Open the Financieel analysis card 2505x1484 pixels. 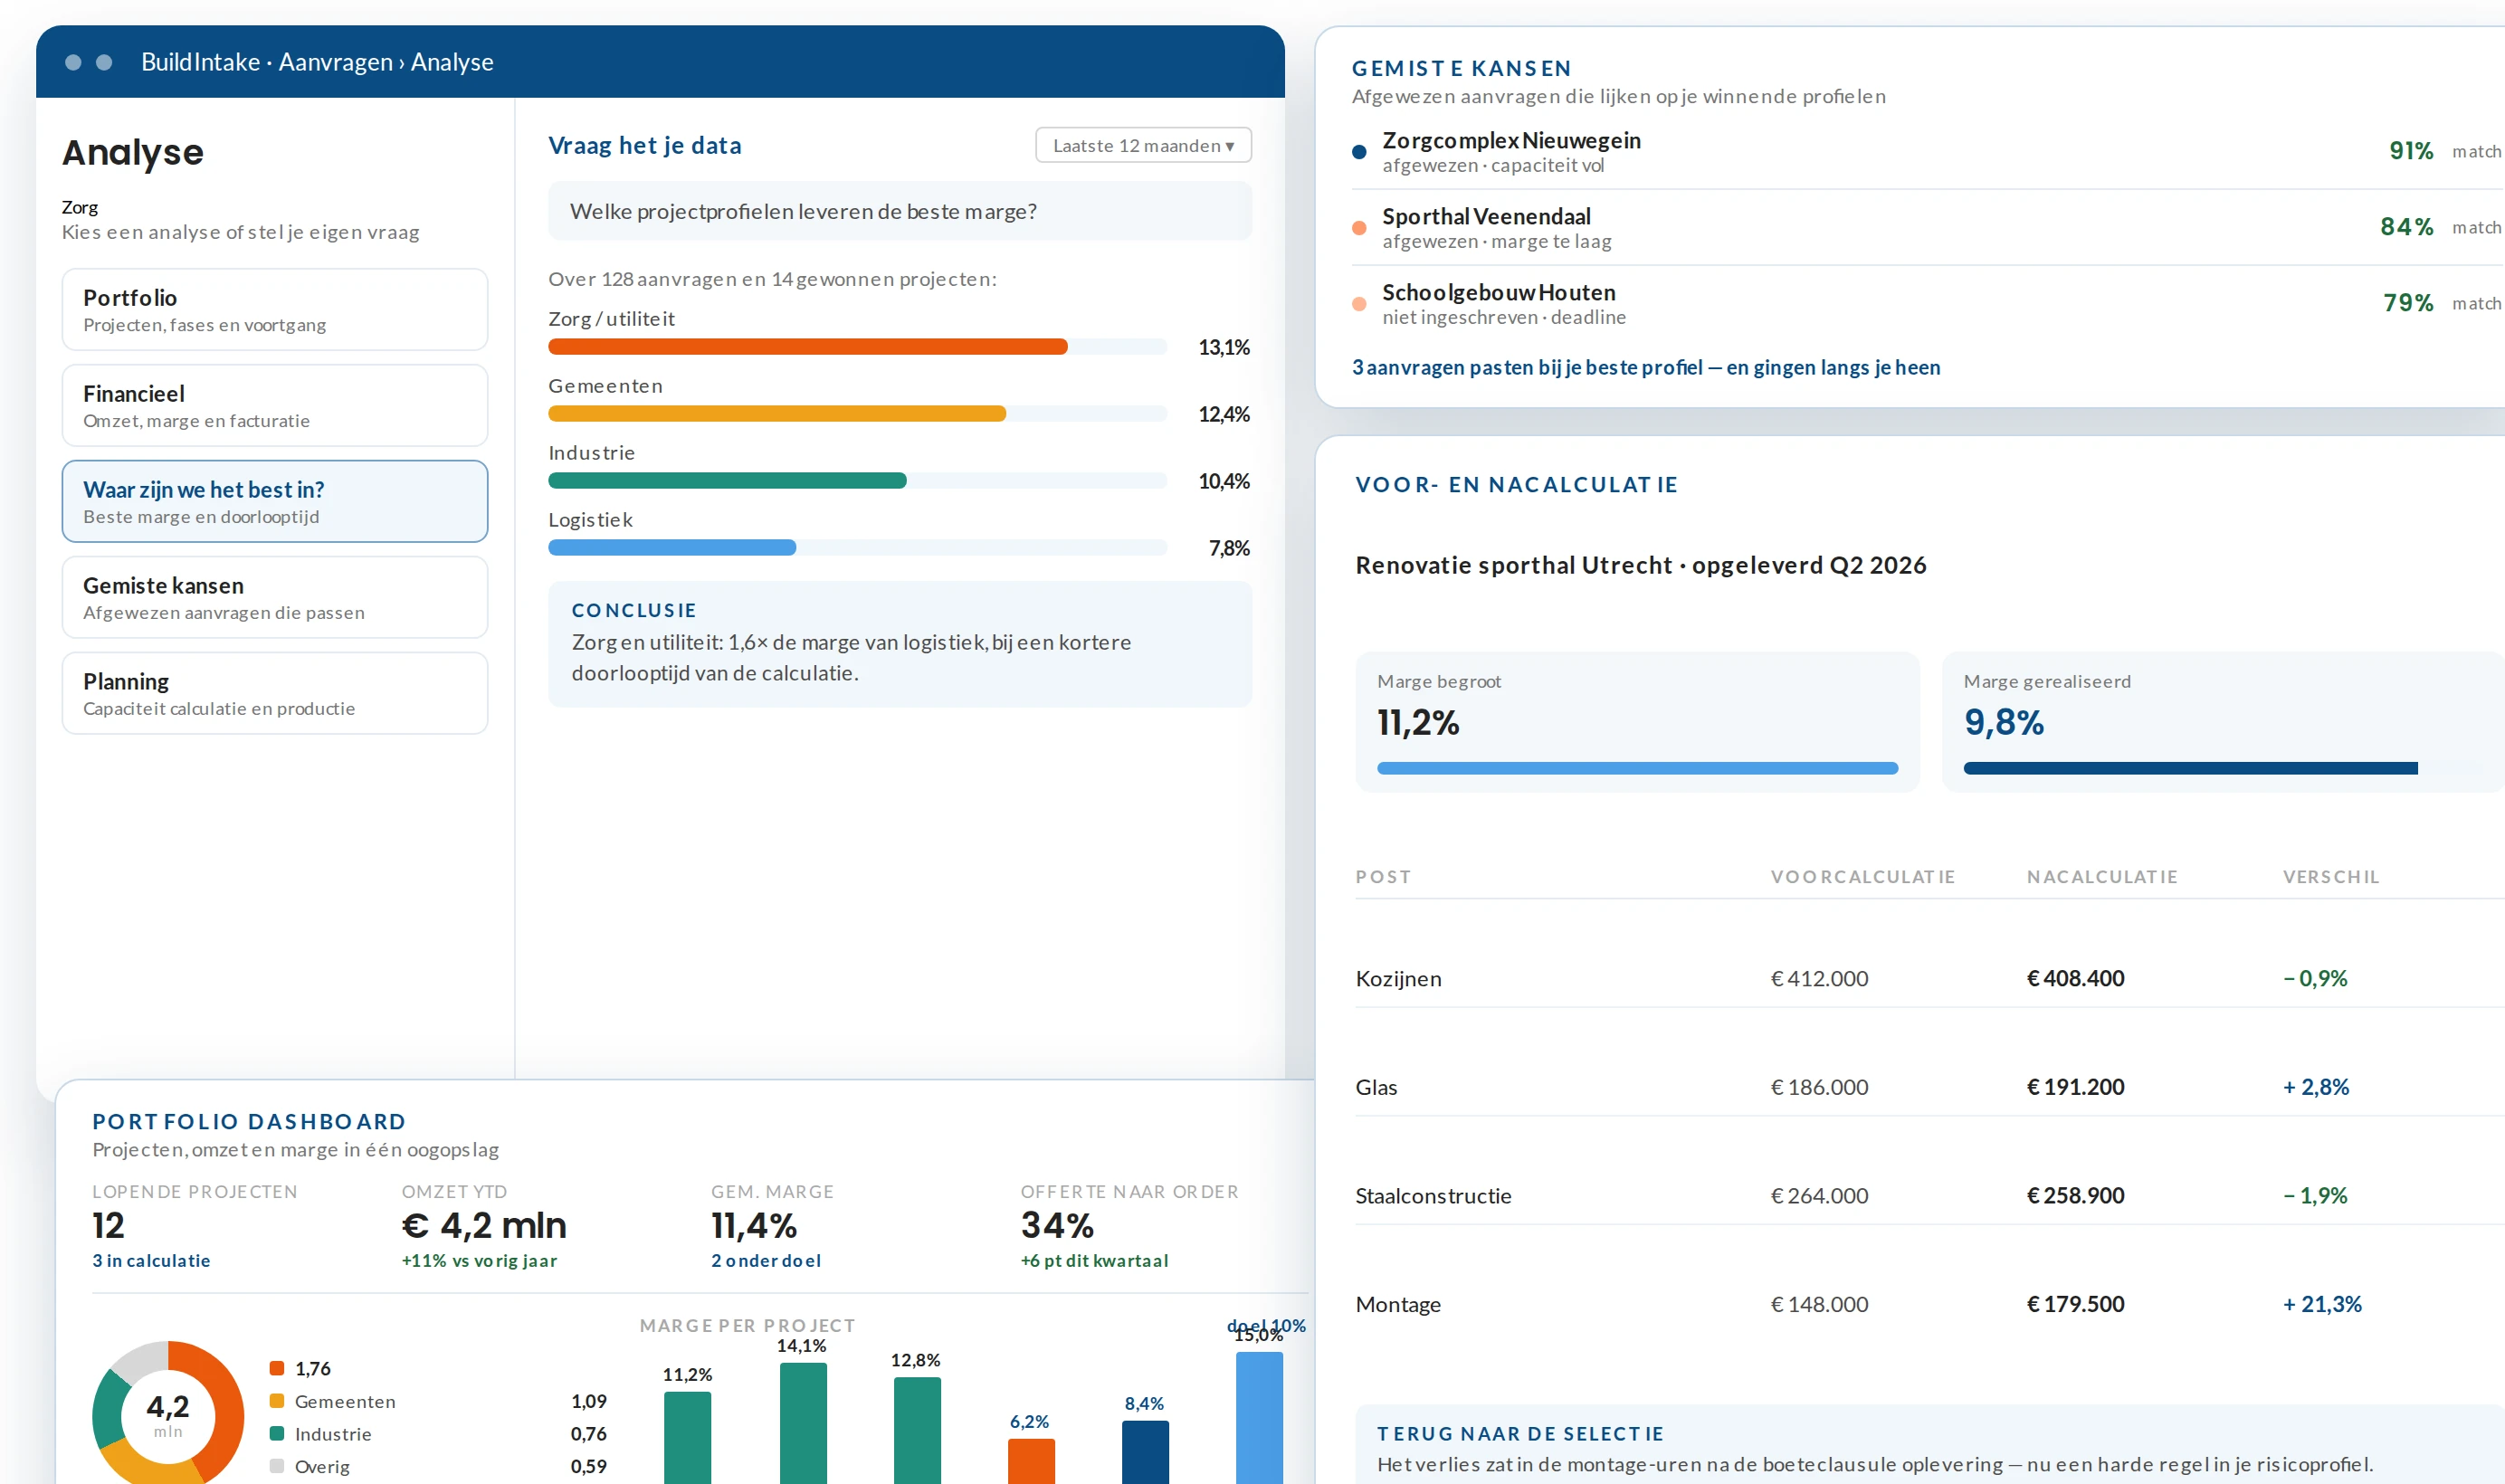point(274,405)
